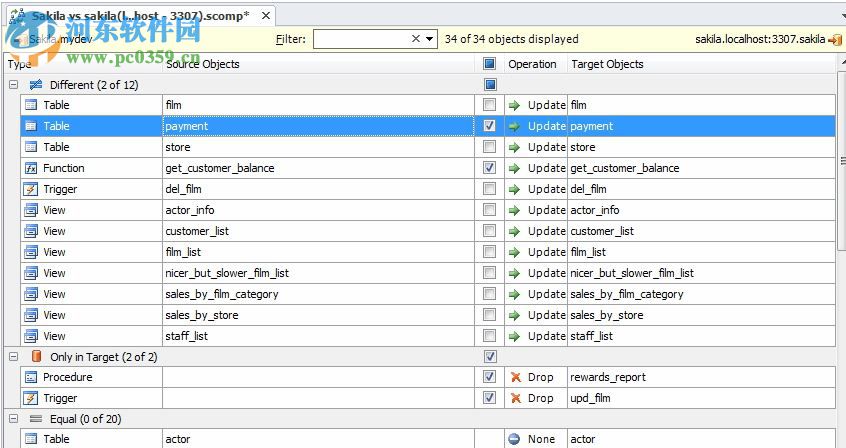This screenshot has height=448, width=846.
Task: Collapse the Equal group
Action: pos(14,419)
